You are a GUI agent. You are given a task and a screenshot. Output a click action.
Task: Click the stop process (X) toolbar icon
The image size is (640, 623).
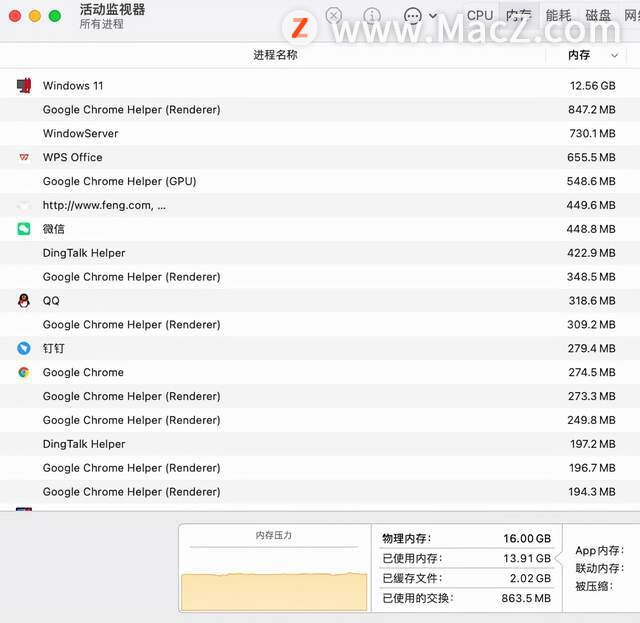point(334,16)
